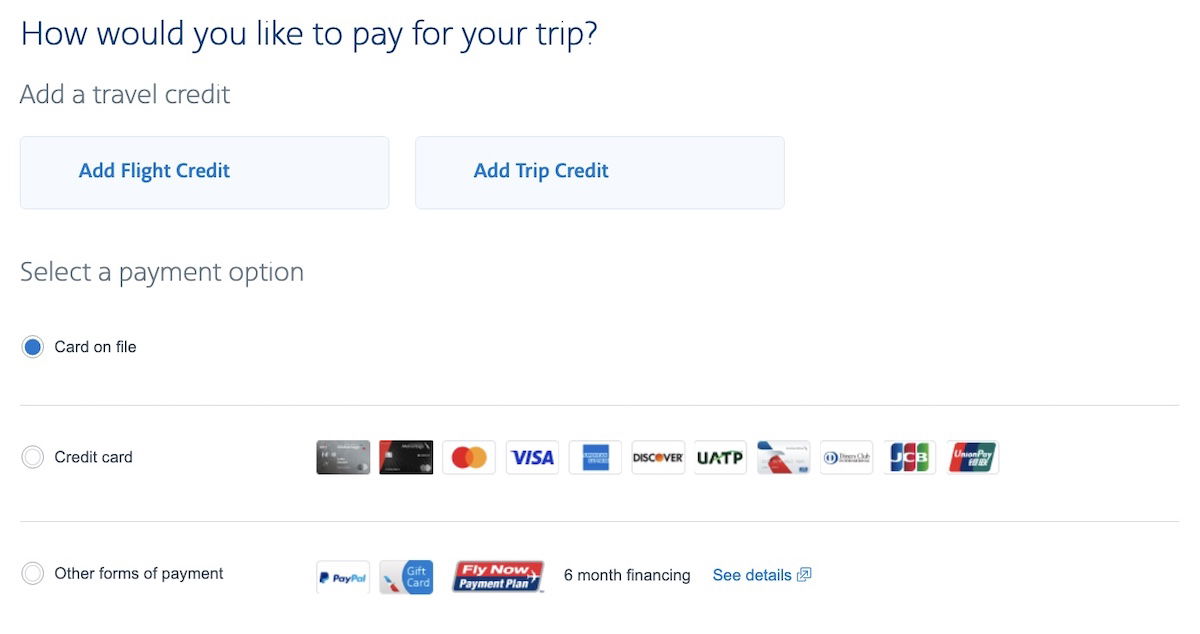Click the UnionPay card icon
Viewport: 1200px width, 634px height.
tap(971, 457)
